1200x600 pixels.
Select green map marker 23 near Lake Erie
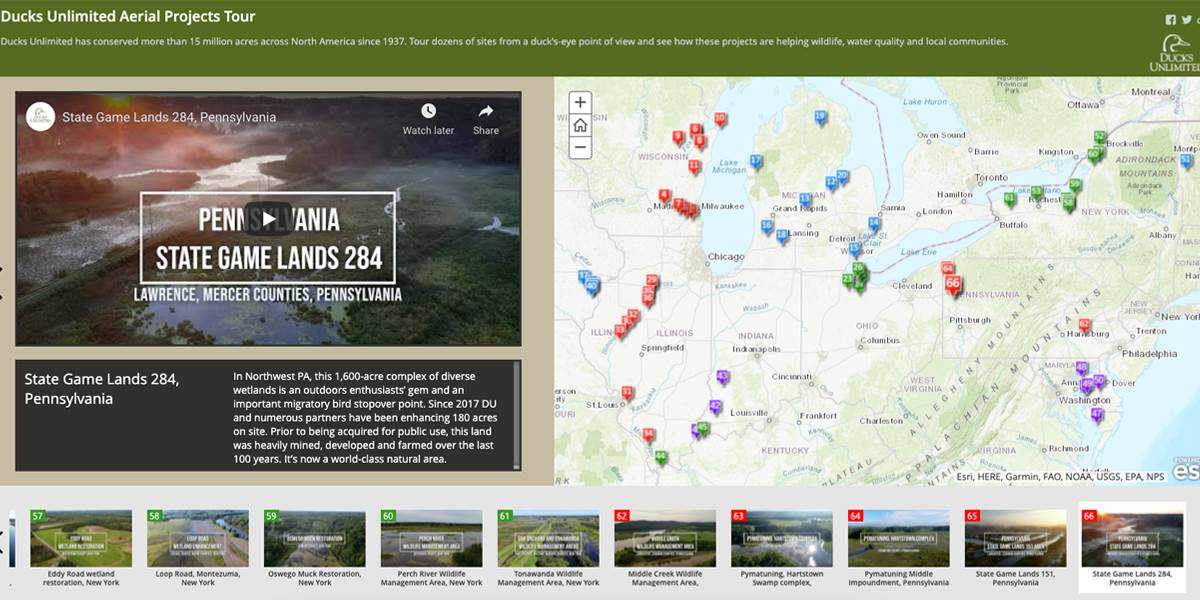pos(848,280)
